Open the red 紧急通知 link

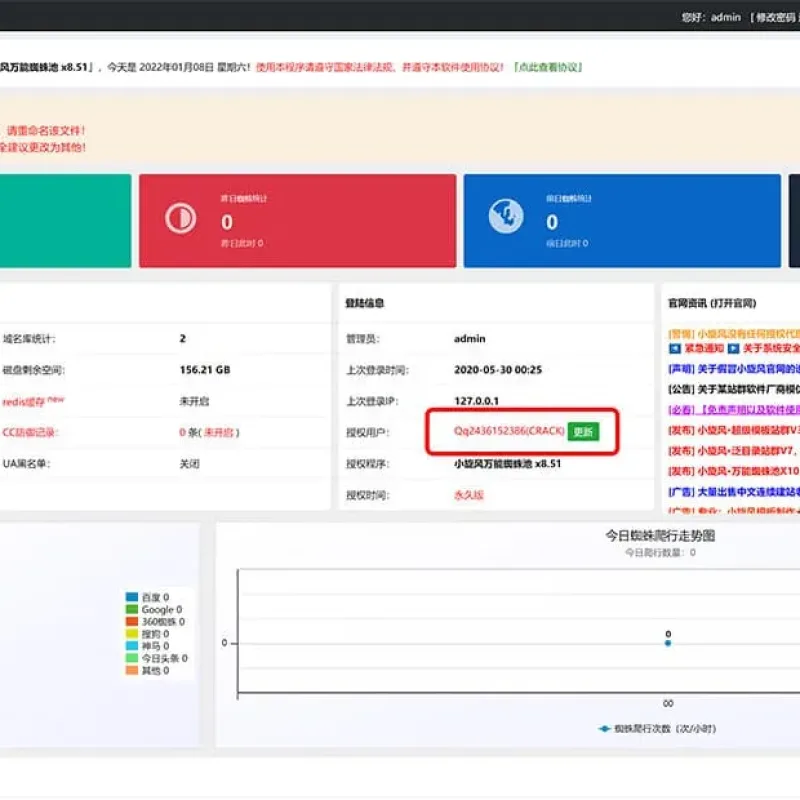click(704, 349)
